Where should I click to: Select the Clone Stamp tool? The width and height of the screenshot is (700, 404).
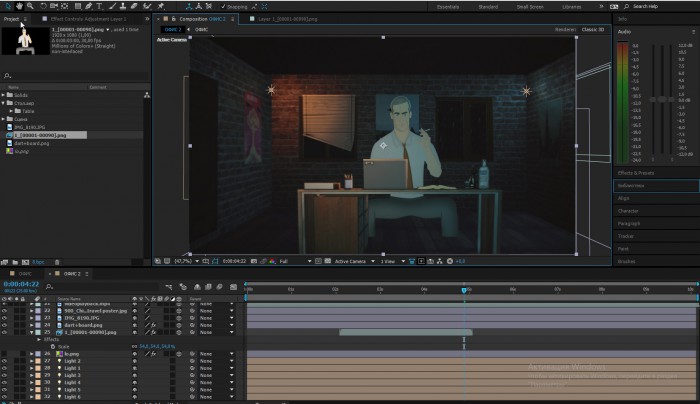(x=123, y=6)
